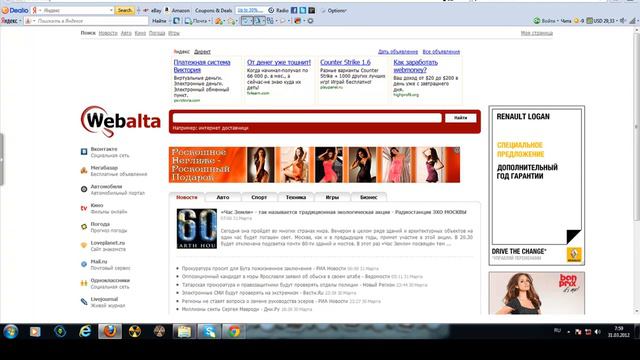Image resolution: width=640 pixels, height=360 pixels.
Task: Select the Спорт tab
Action: coord(259,197)
